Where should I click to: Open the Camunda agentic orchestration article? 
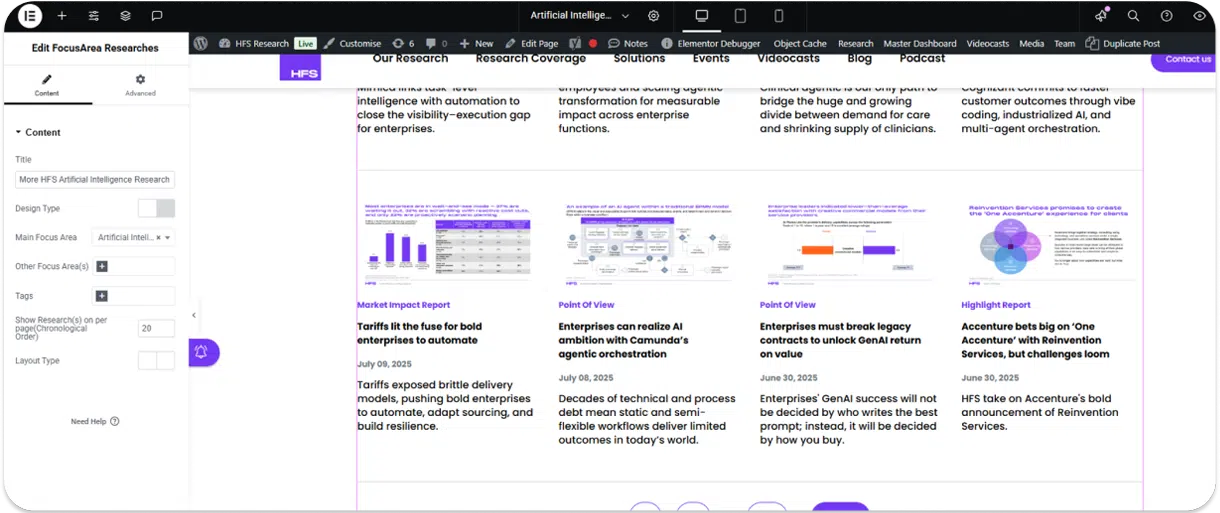pos(623,340)
